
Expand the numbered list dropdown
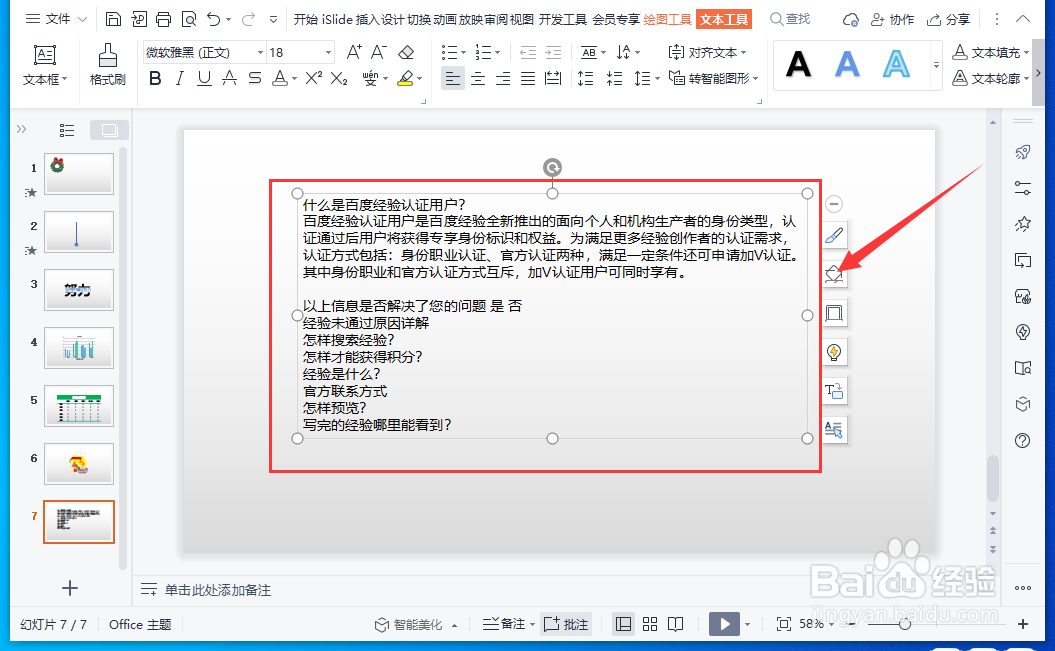coord(497,52)
